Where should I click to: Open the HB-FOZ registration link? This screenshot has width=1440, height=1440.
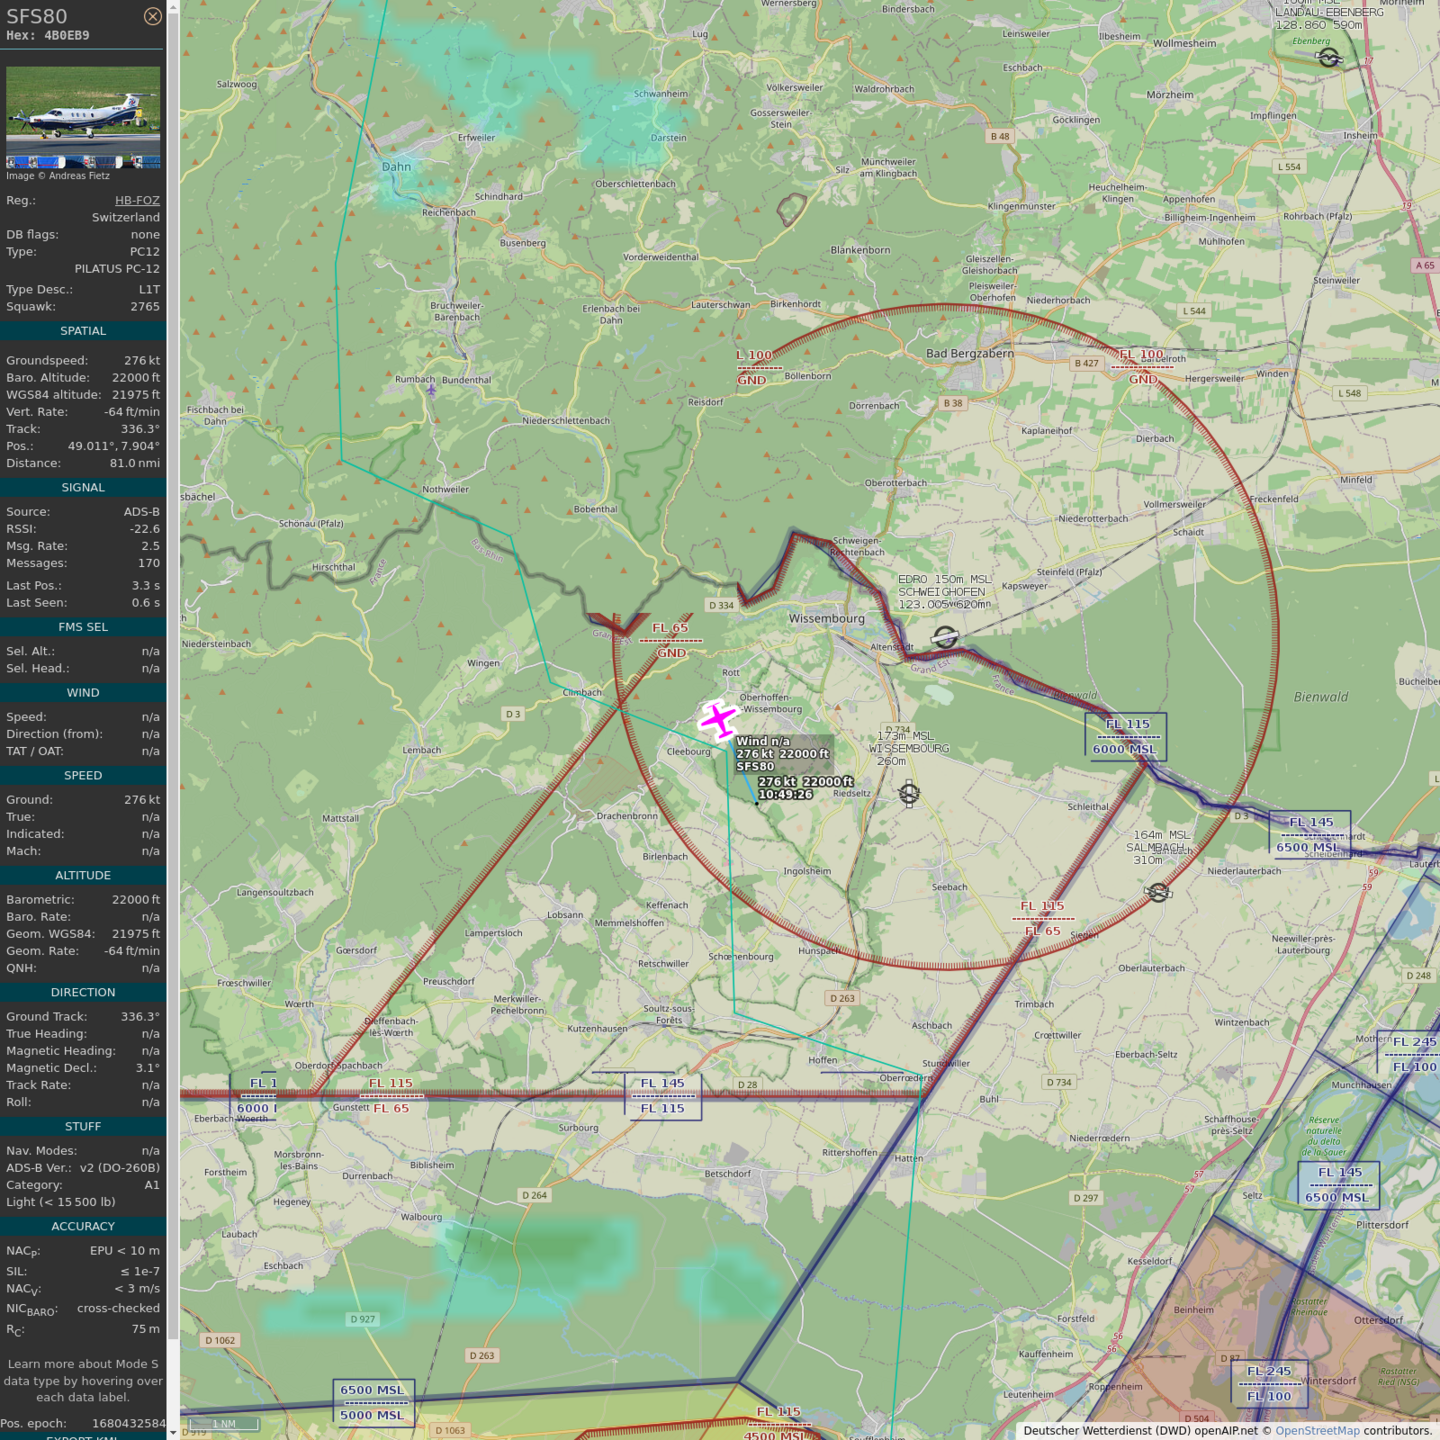[137, 200]
